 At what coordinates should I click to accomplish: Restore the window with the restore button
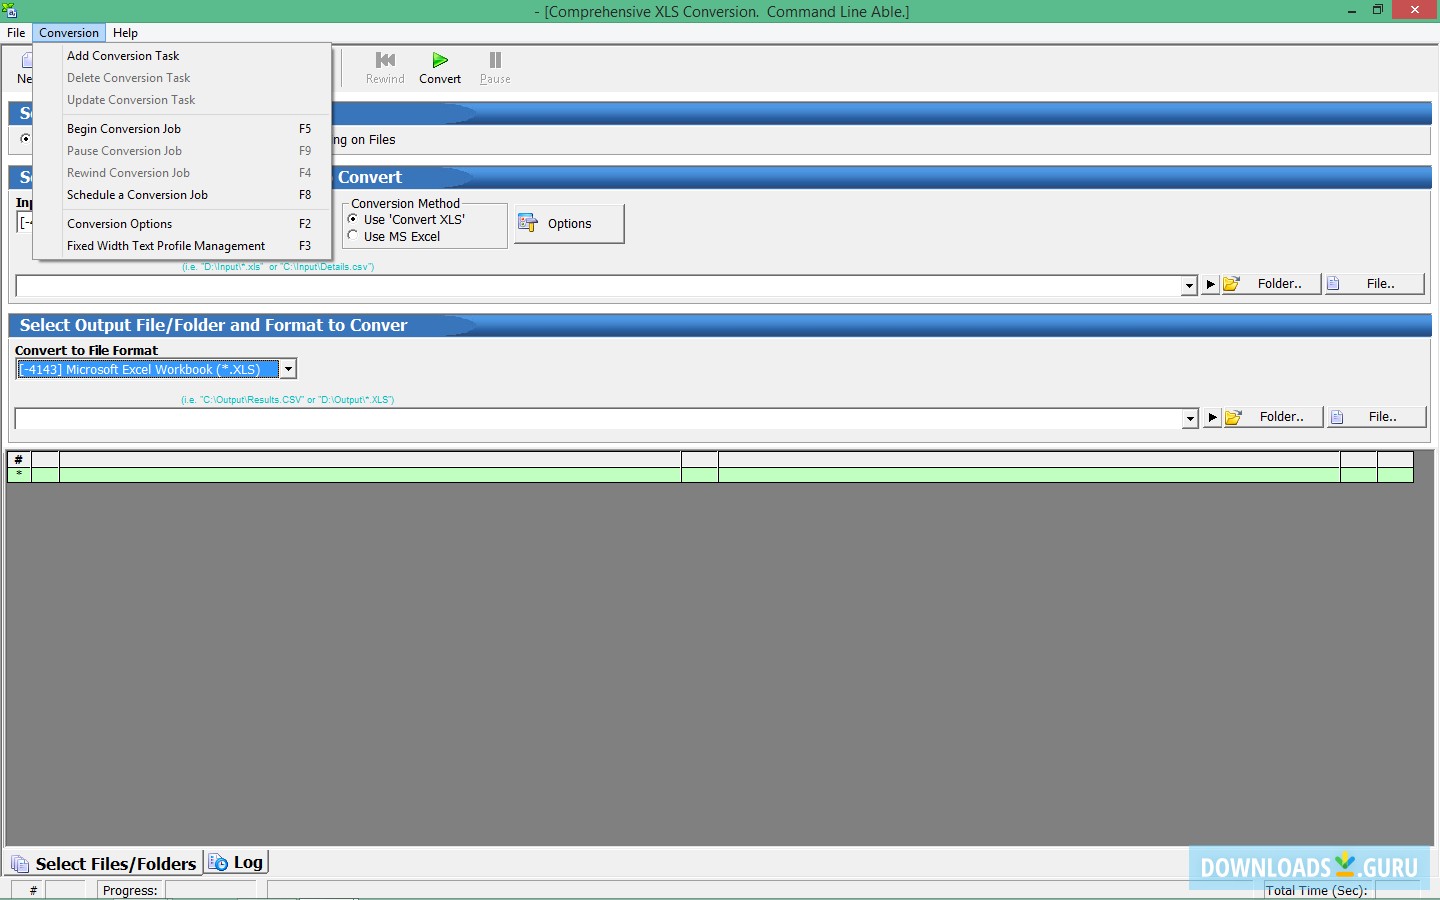1377,10
